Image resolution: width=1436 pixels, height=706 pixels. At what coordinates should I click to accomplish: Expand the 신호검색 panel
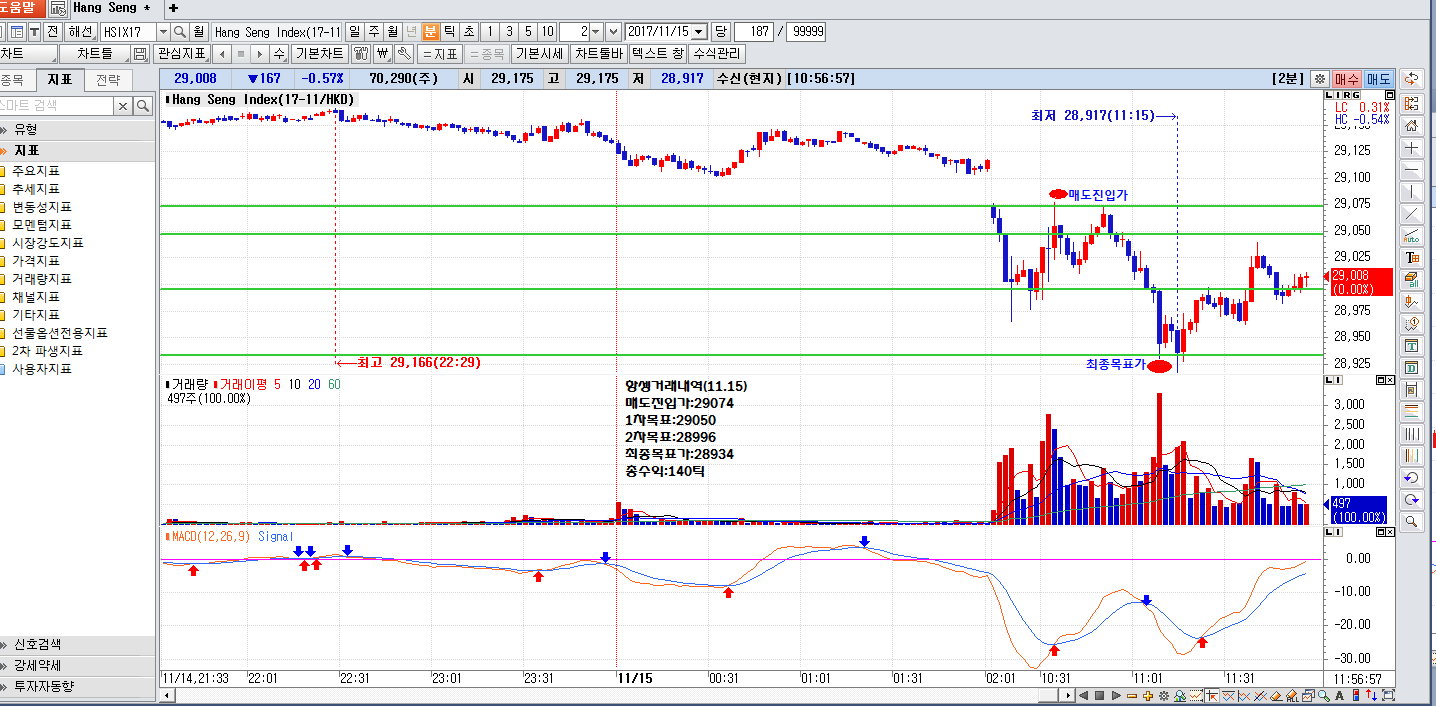click(78, 645)
